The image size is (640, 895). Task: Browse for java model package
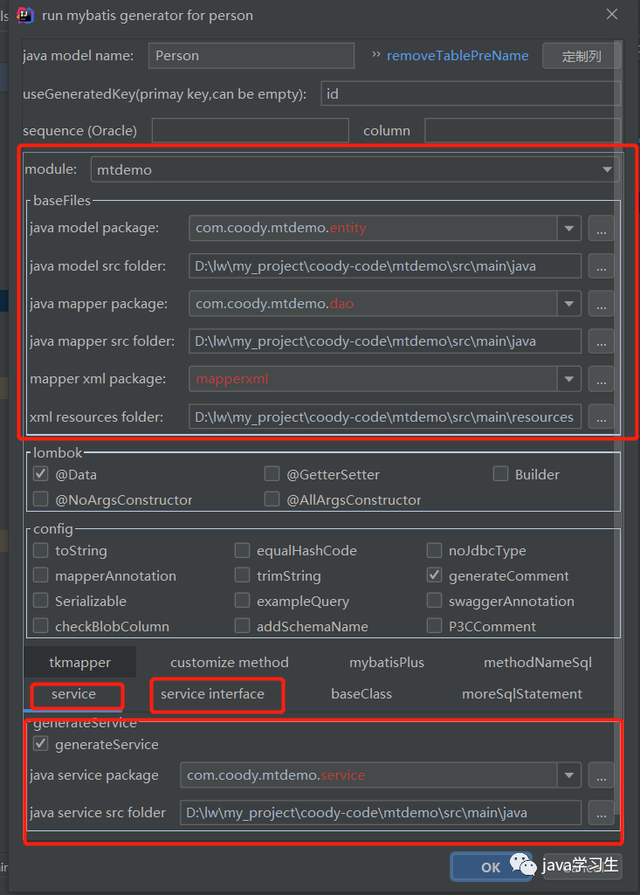601,228
